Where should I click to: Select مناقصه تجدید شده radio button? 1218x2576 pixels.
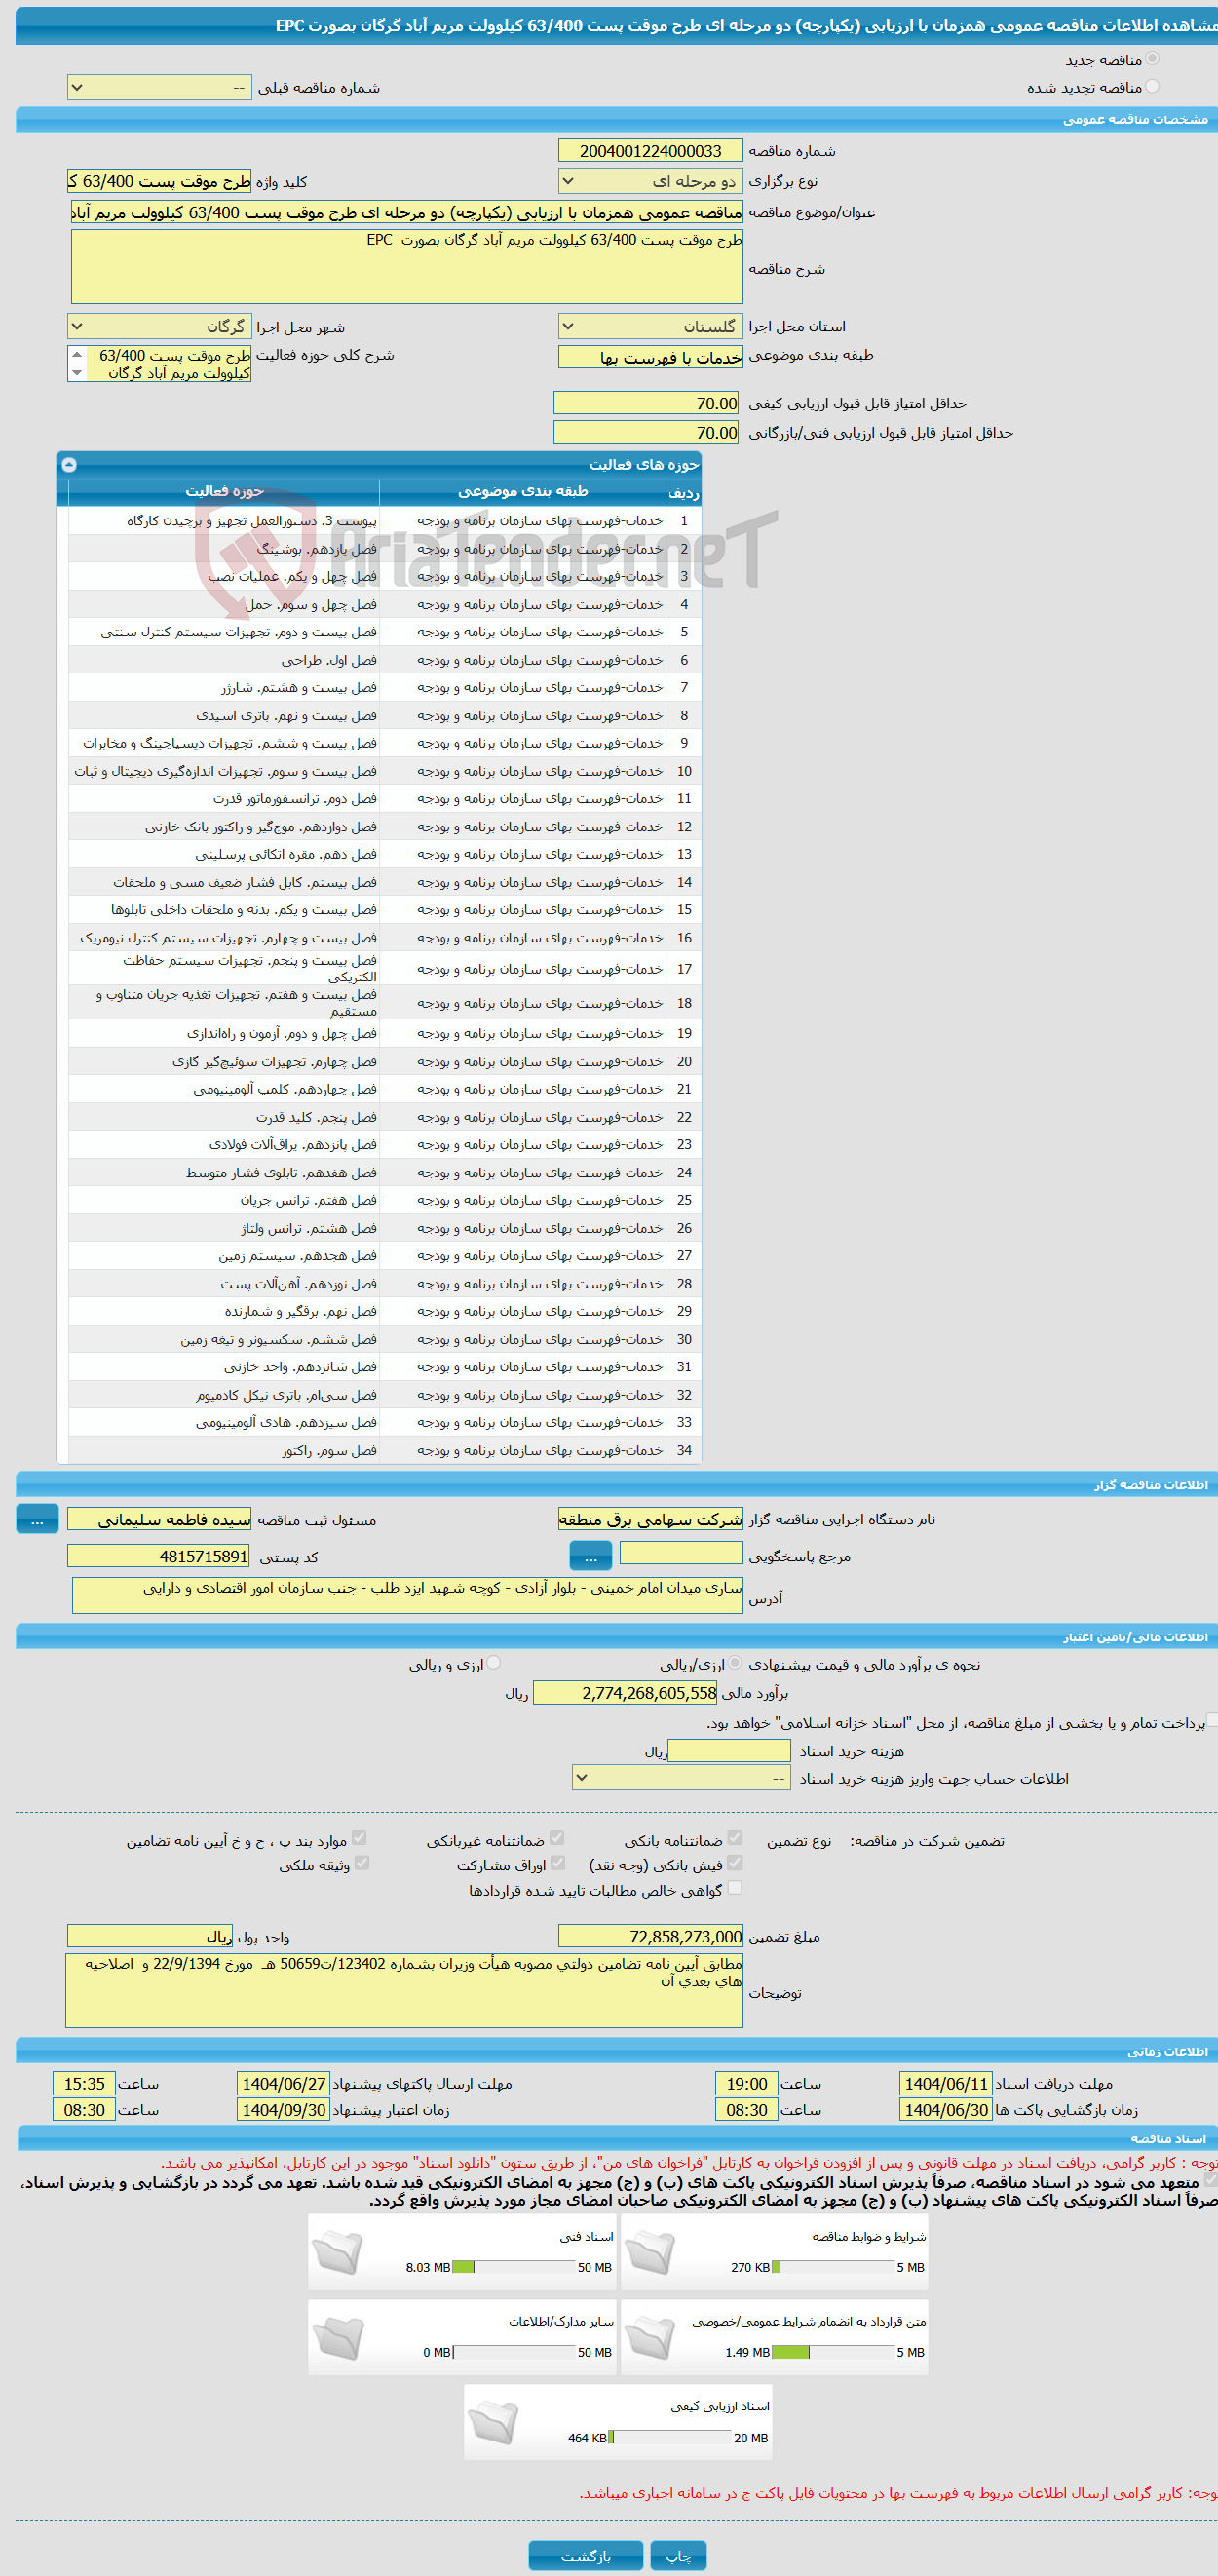tap(1152, 86)
